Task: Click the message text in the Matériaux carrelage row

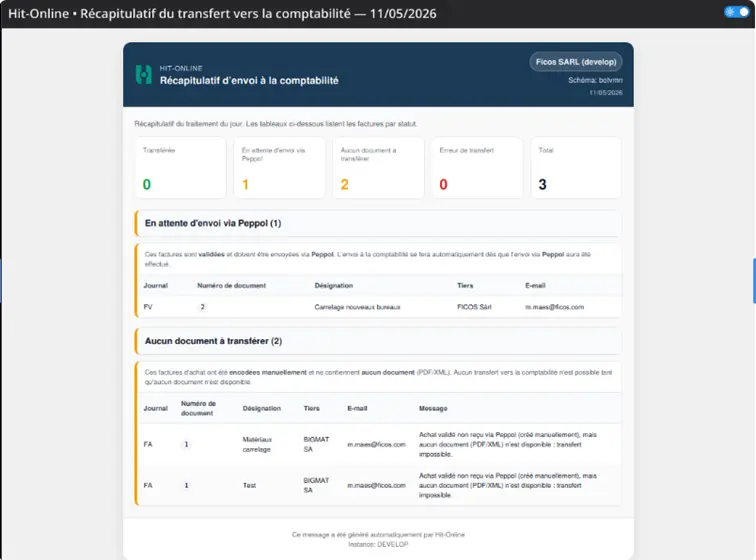Action: (x=508, y=444)
